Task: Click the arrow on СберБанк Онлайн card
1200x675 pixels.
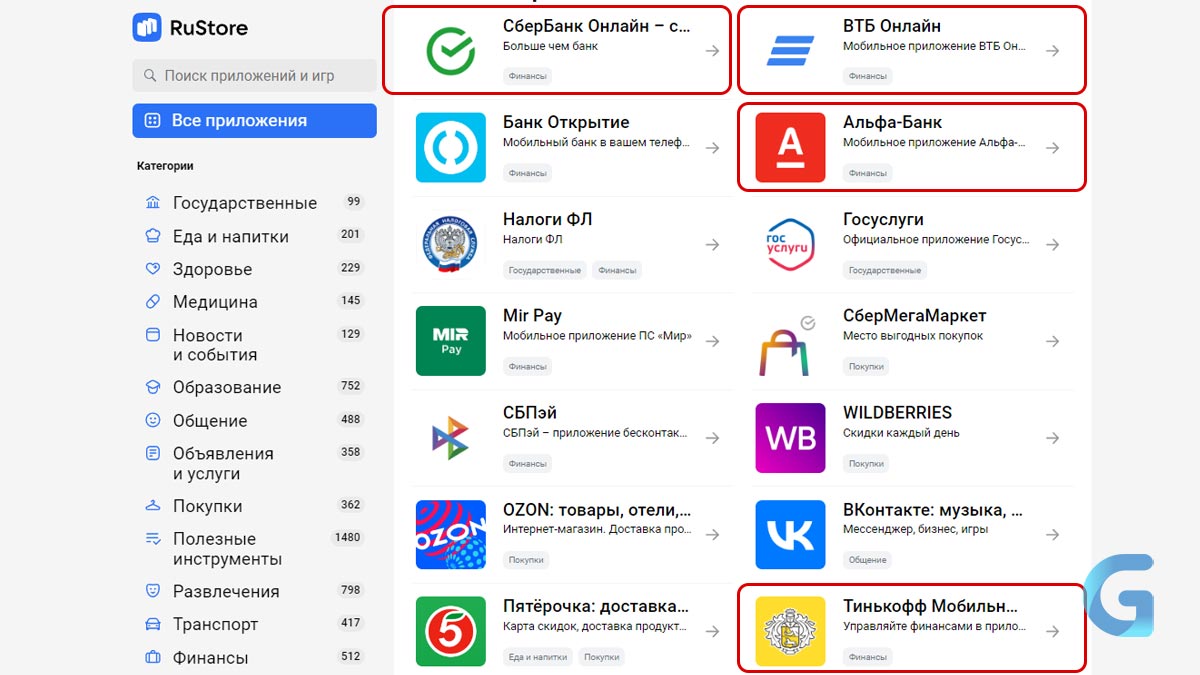Action: tap(712, 51)
